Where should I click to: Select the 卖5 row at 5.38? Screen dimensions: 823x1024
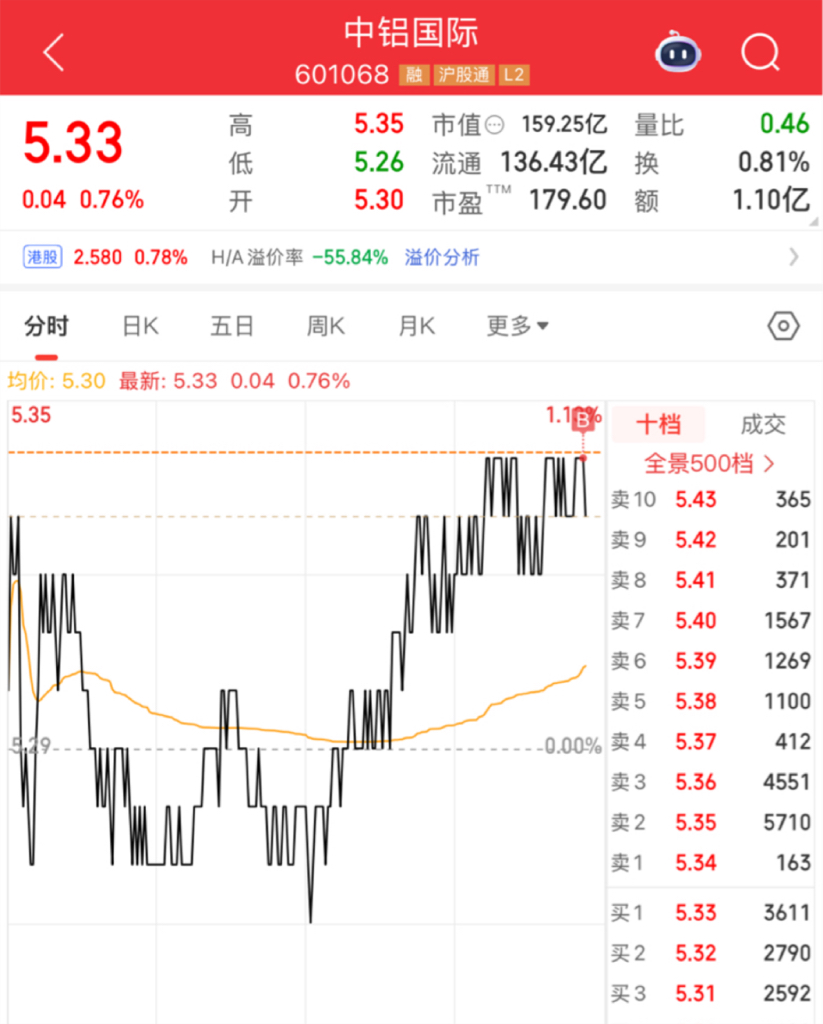(711, 701)
